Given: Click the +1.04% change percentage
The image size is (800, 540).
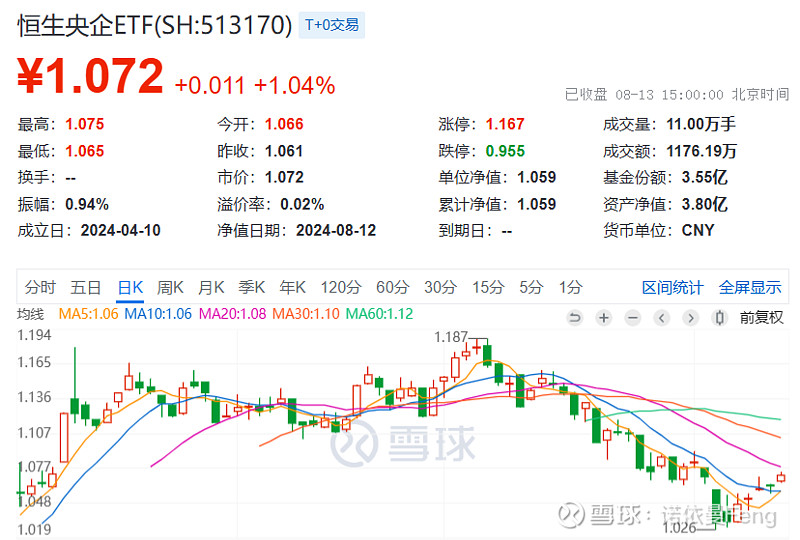Looking at the screenshot, I should pos(294,85).
